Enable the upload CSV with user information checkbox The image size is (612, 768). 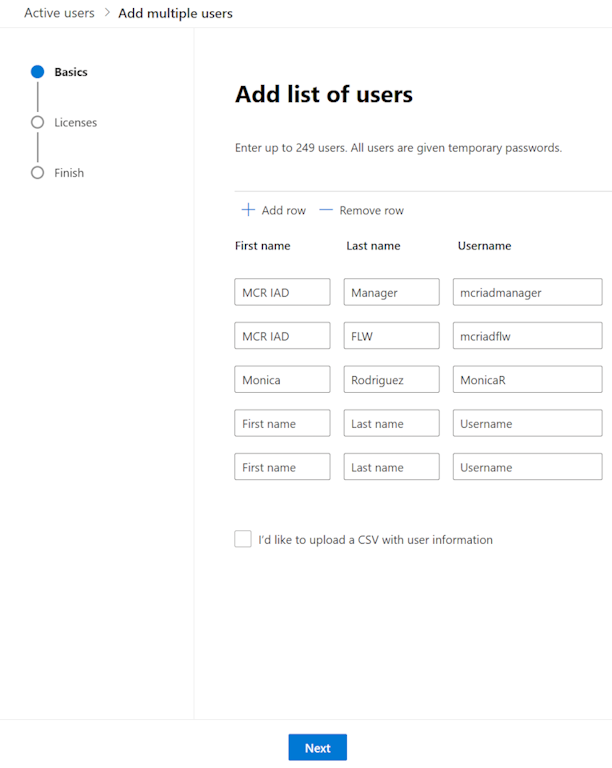(x=243, y=539)
